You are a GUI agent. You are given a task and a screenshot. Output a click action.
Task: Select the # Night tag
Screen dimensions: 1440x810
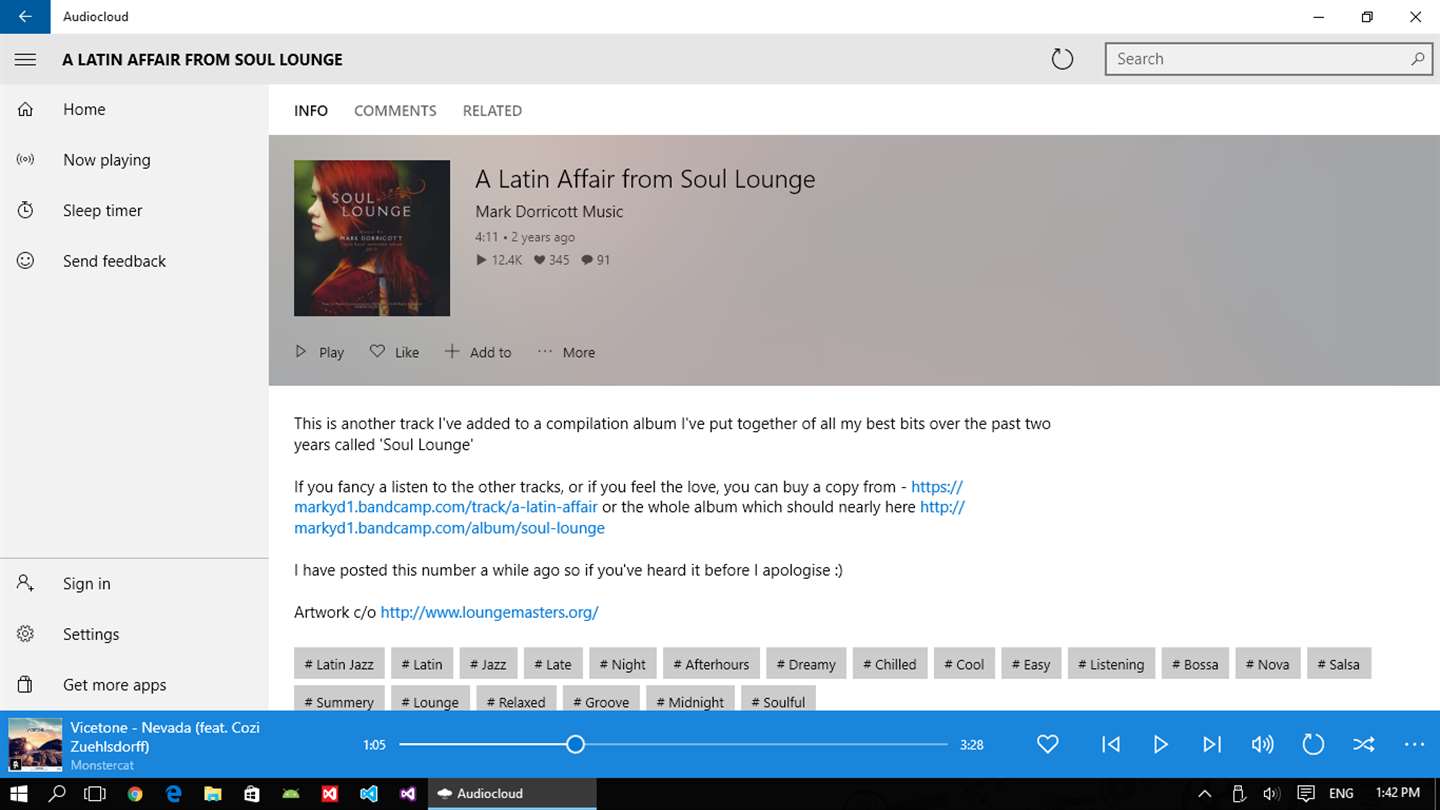623,664
